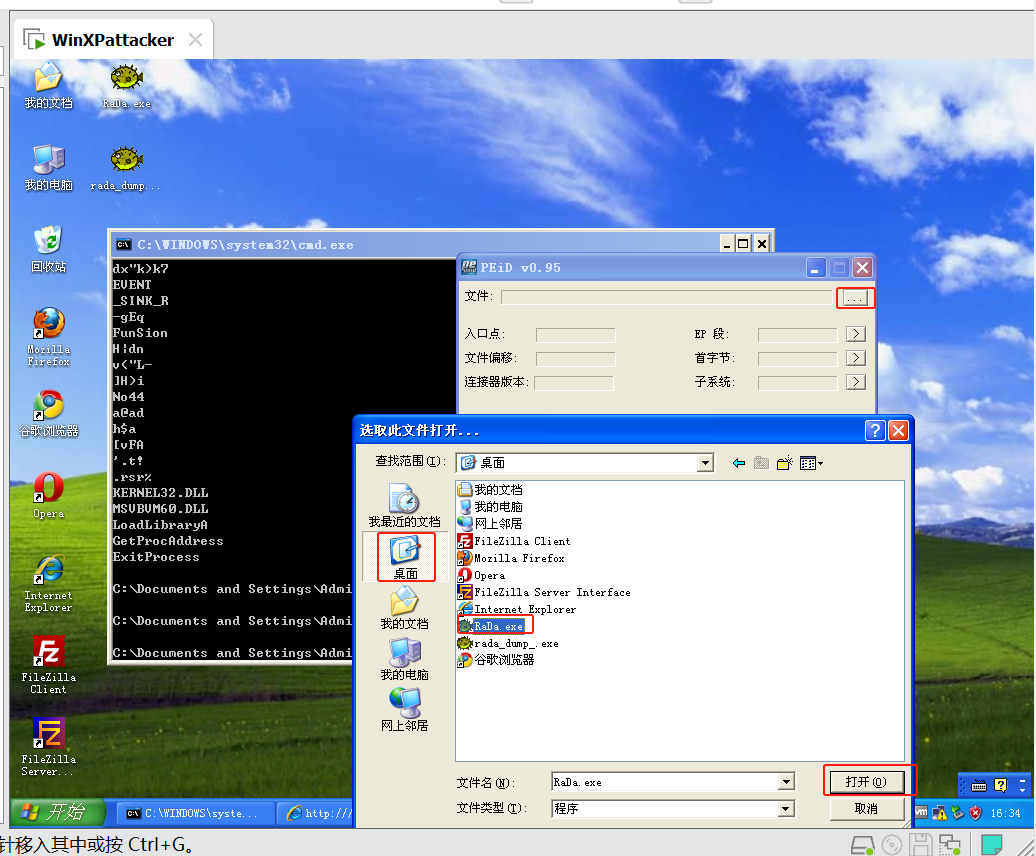Switch to WinXPattacker VM tab
1036x856 pixels.
point(113,40)
